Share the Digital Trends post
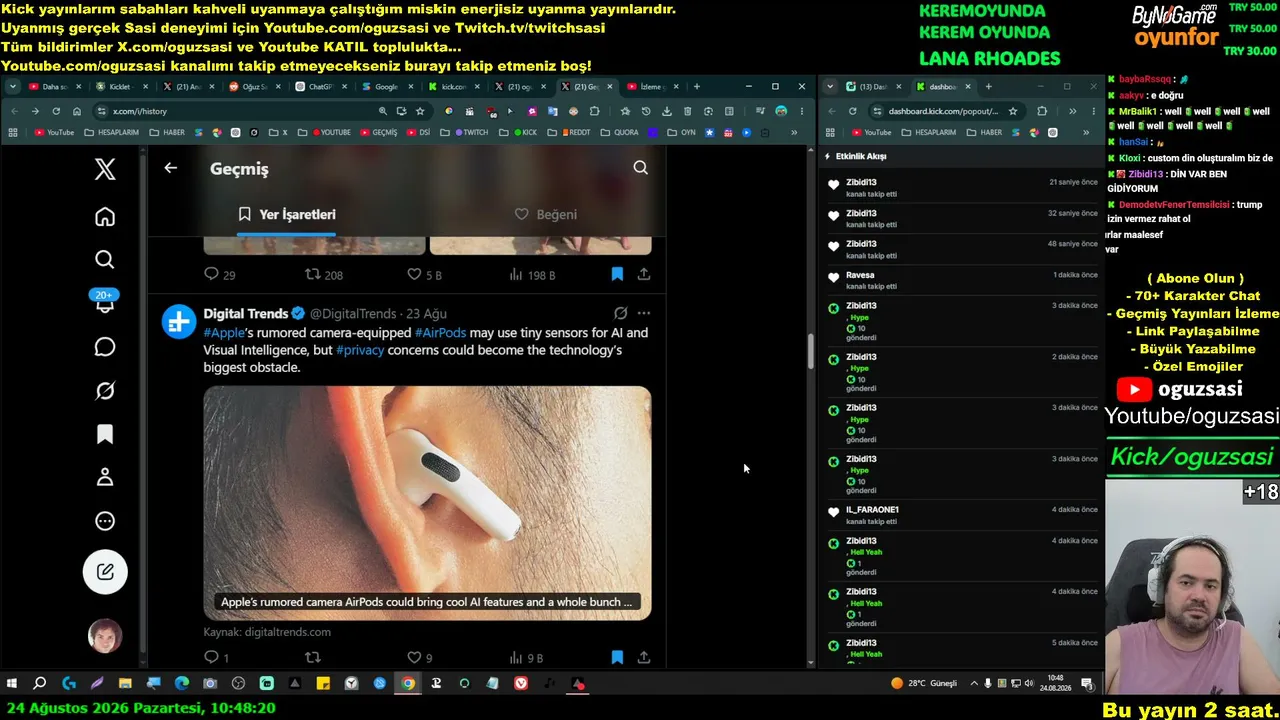 (x=644, y=658)
